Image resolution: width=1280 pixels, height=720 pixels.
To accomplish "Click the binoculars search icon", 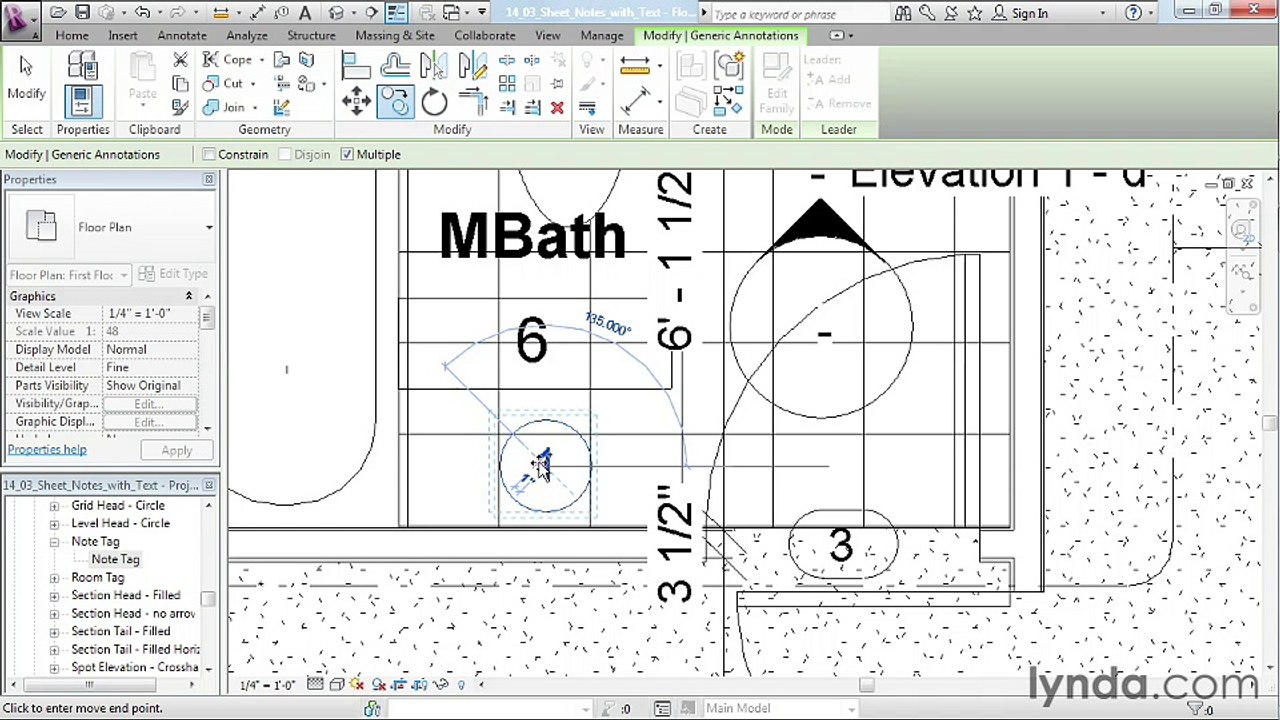I will click(x=903, y=13).
